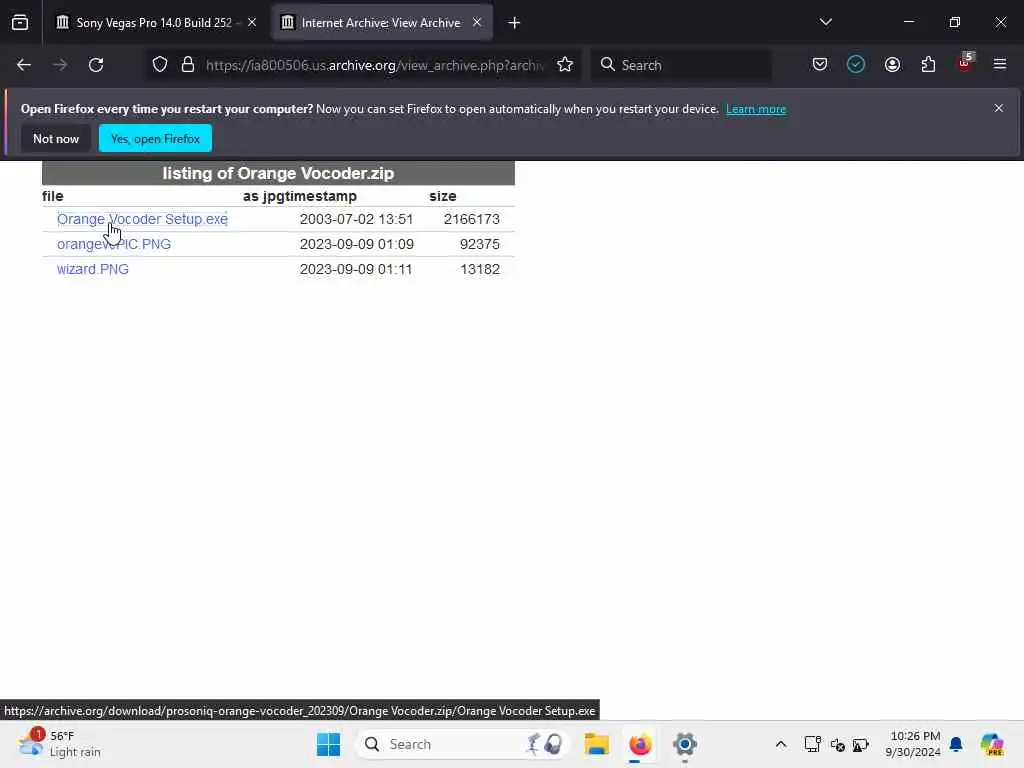Open the Firefox View icon
The image size is (1024, 768).
click(x=20, y=23)
